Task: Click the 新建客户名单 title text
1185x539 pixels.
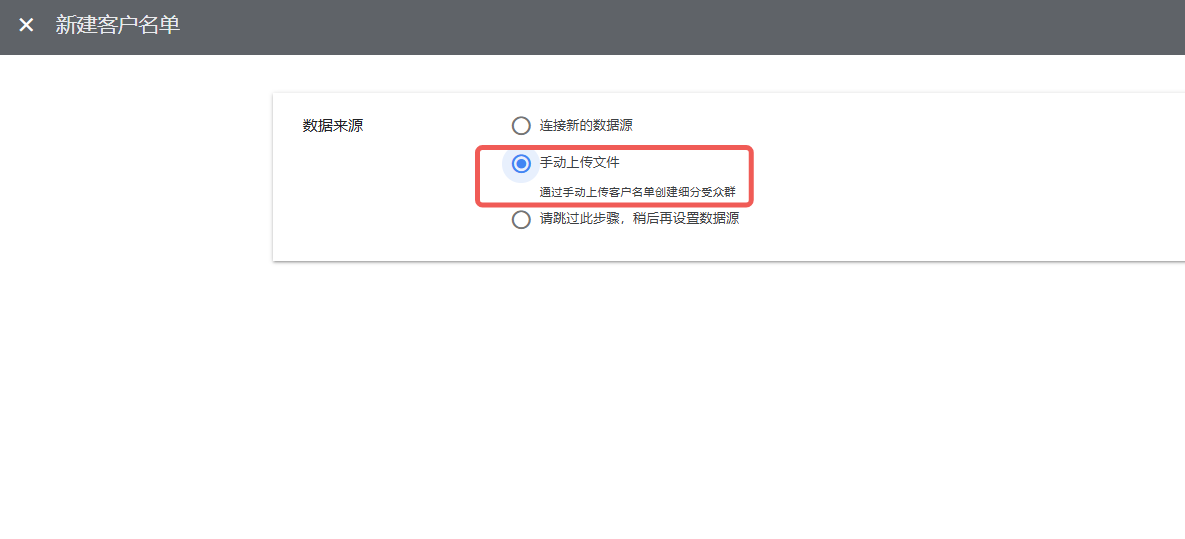Action: [x=118, y=25]
